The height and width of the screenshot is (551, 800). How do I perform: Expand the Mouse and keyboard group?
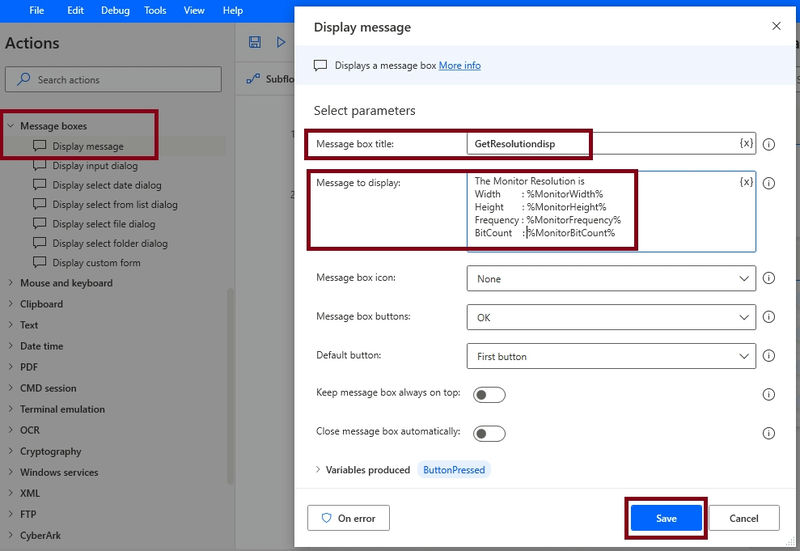pos(11,283)
